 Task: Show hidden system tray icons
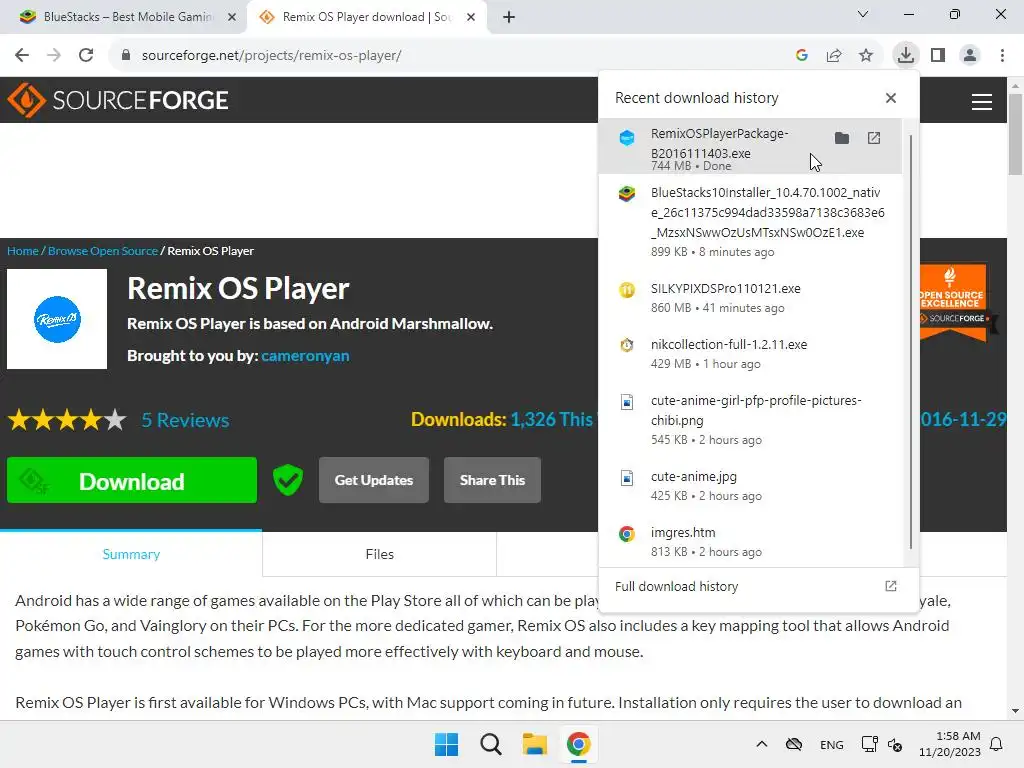[761, 744]
